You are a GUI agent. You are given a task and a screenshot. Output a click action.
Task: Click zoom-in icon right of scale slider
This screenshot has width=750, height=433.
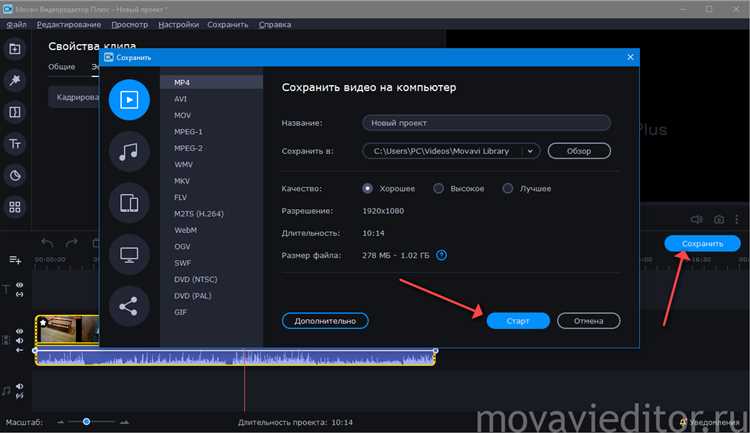[x=124, y=422]
